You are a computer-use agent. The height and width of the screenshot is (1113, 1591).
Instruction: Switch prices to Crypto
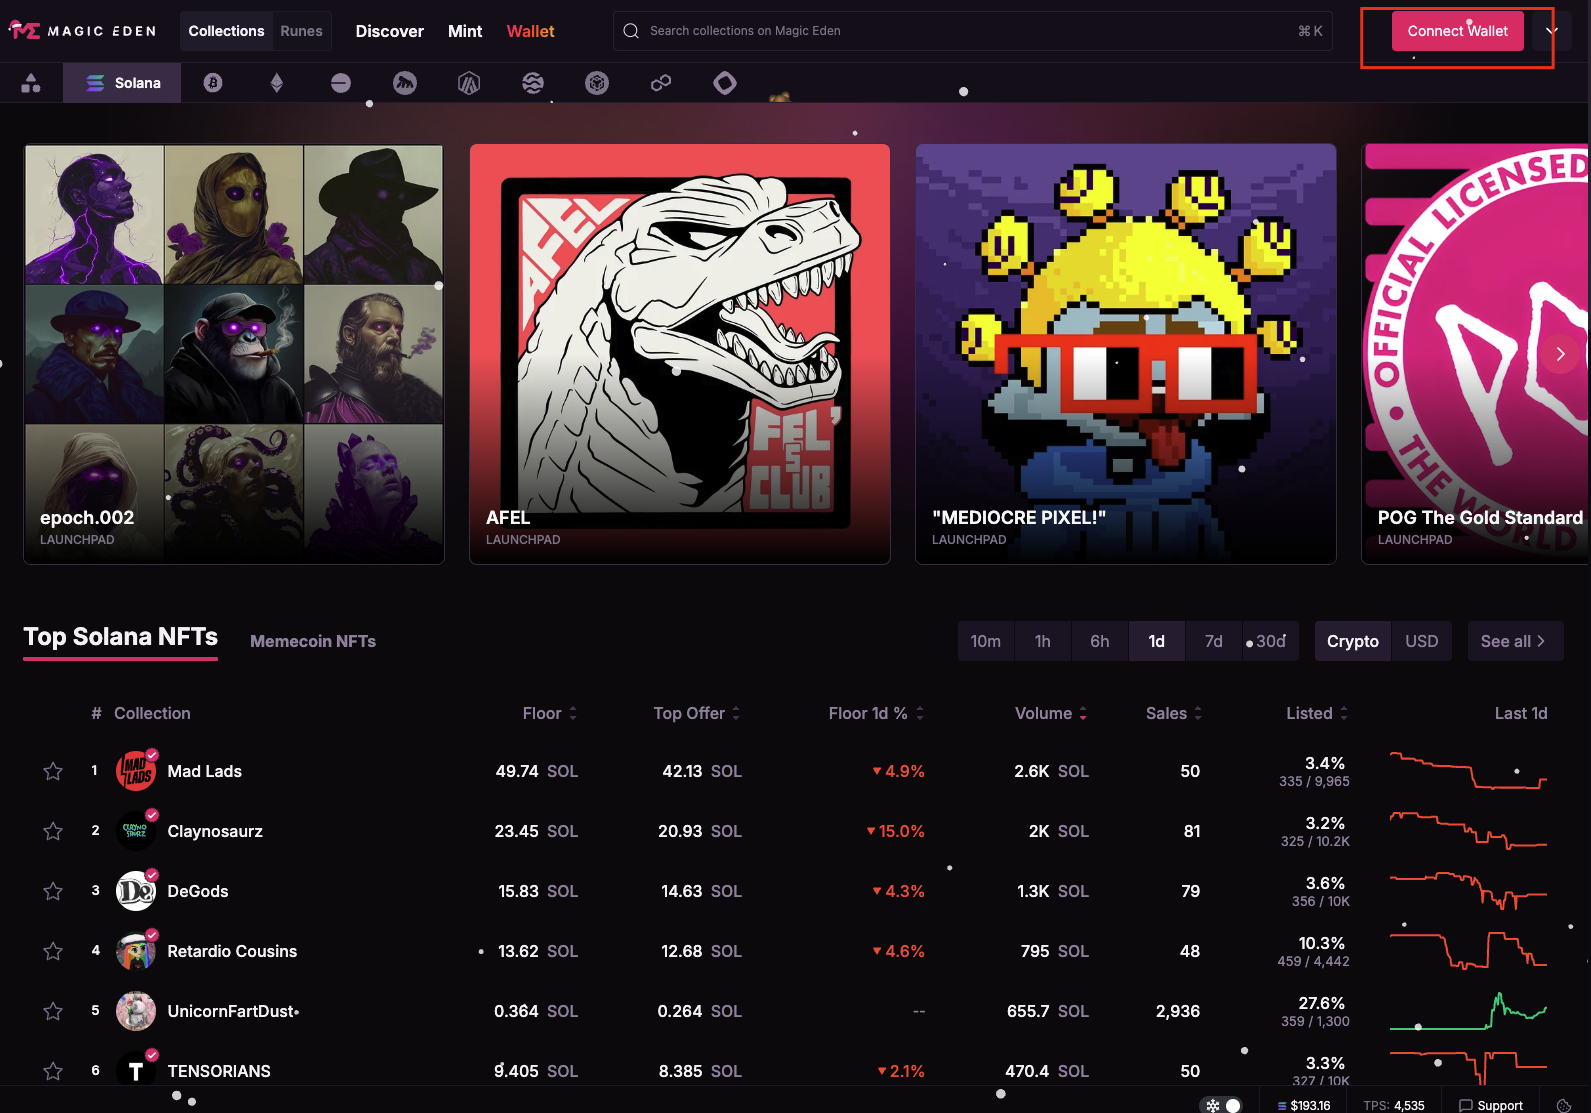1353,641
